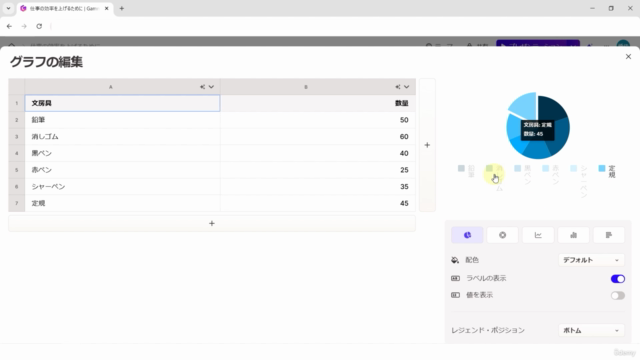Viewport: 640px width, 360px height.
Task: Click the ラベルの表示 label icon
Action: (456, 278)
